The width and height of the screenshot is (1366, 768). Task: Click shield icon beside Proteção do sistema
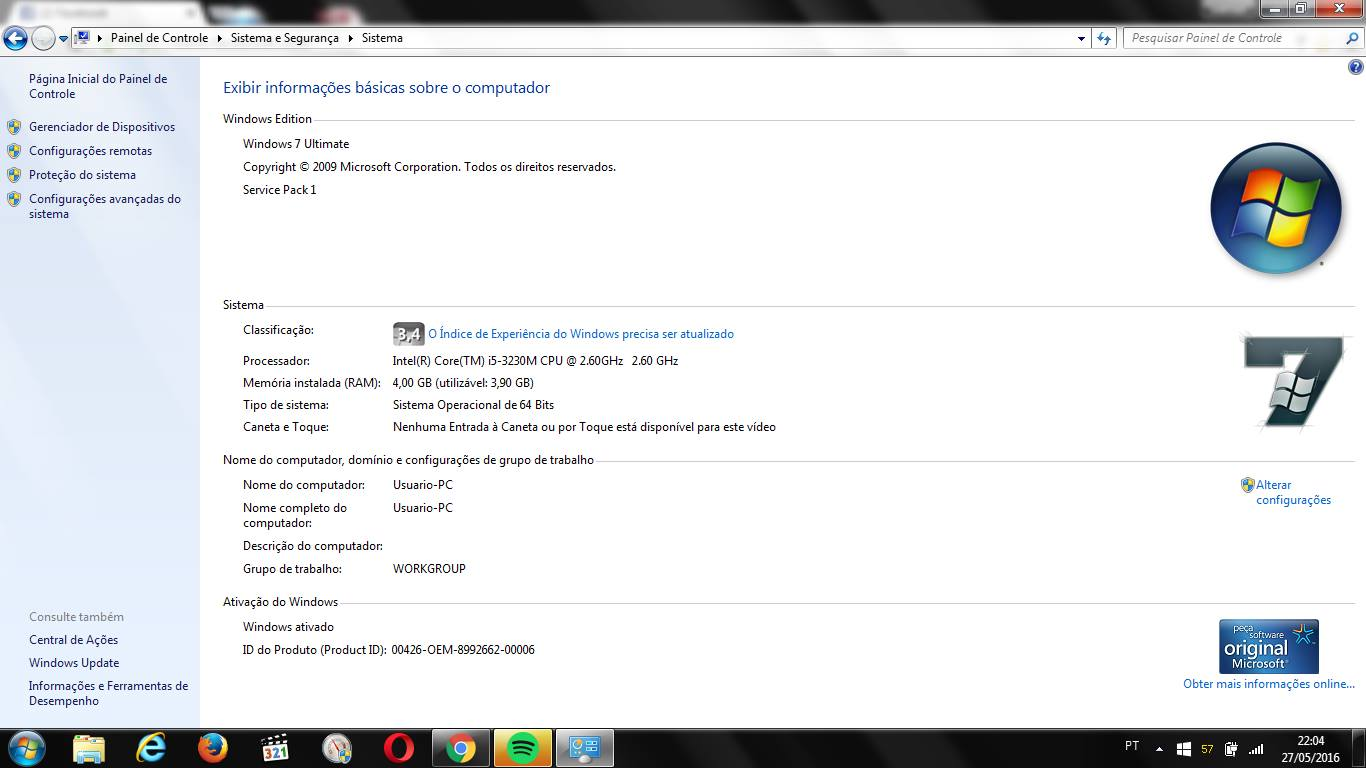[14, 175]
